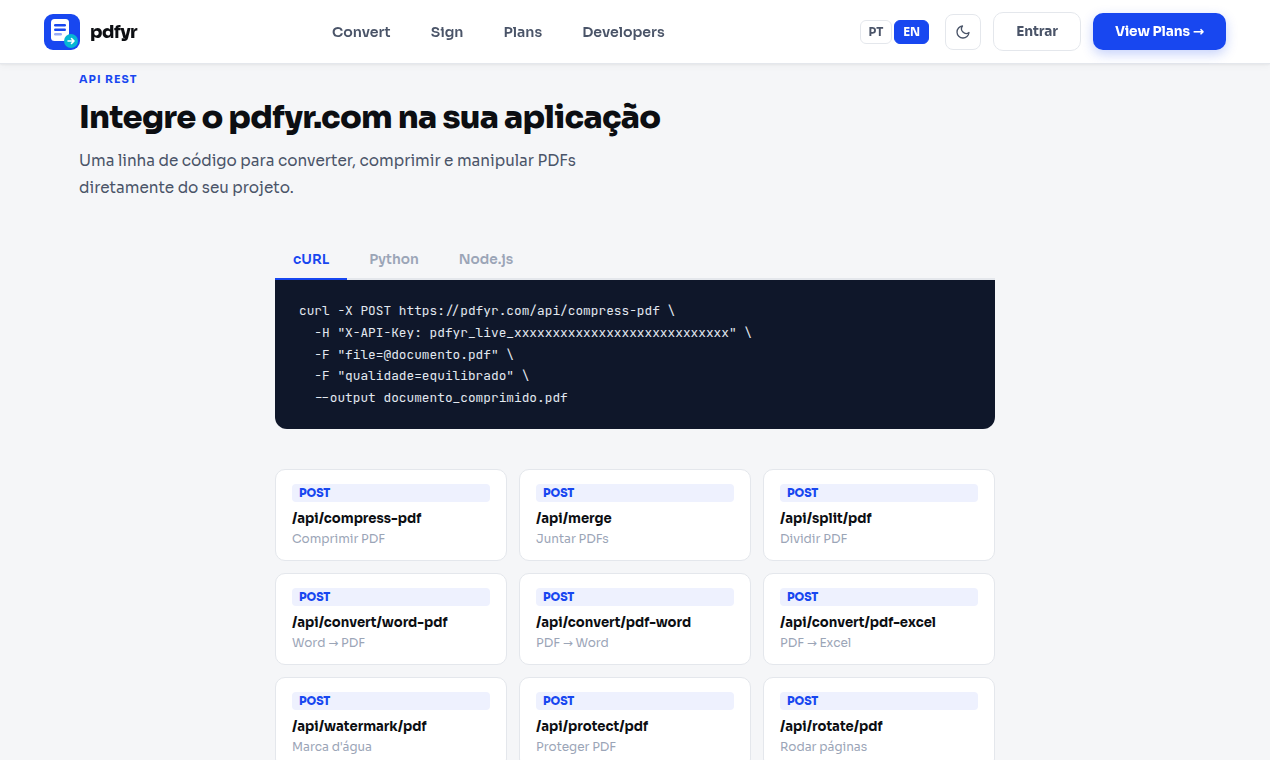Click the pdfyr logo icon

click(x=62, y=32)
